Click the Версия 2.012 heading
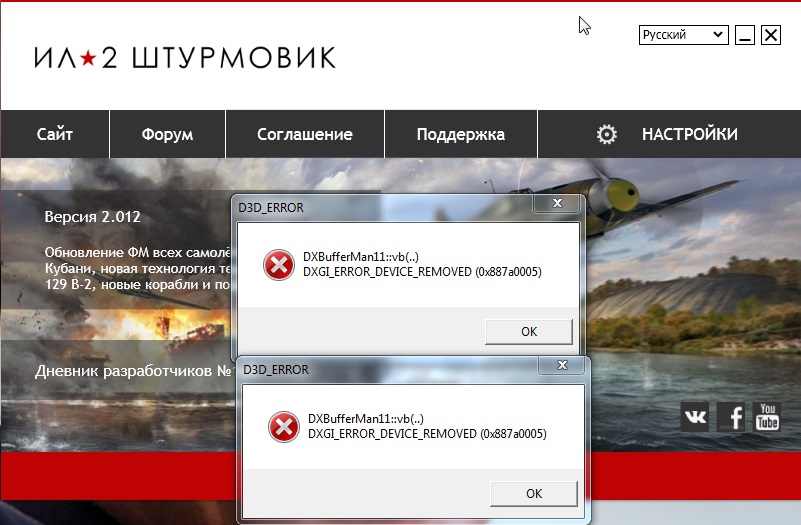 (x=92, y=217)
